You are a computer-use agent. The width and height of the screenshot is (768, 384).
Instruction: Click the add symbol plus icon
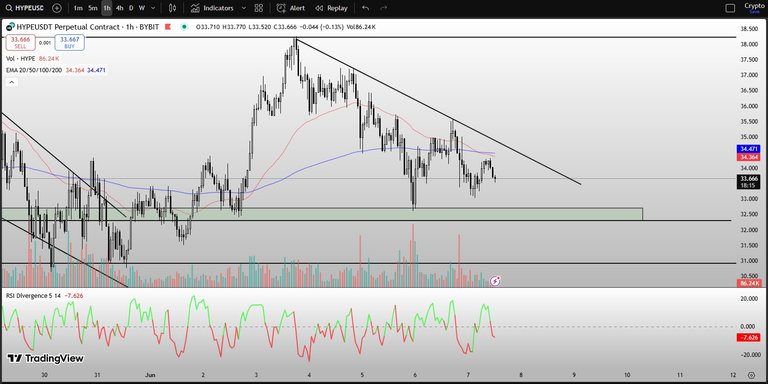[x=57, y=8]
